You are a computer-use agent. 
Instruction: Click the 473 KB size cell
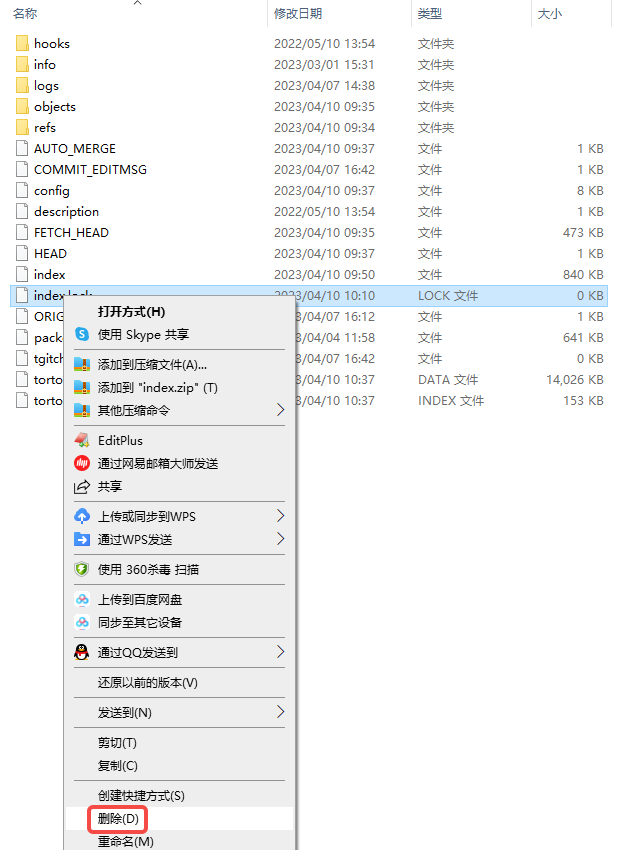pyautogui.click(x=583, y=233)
